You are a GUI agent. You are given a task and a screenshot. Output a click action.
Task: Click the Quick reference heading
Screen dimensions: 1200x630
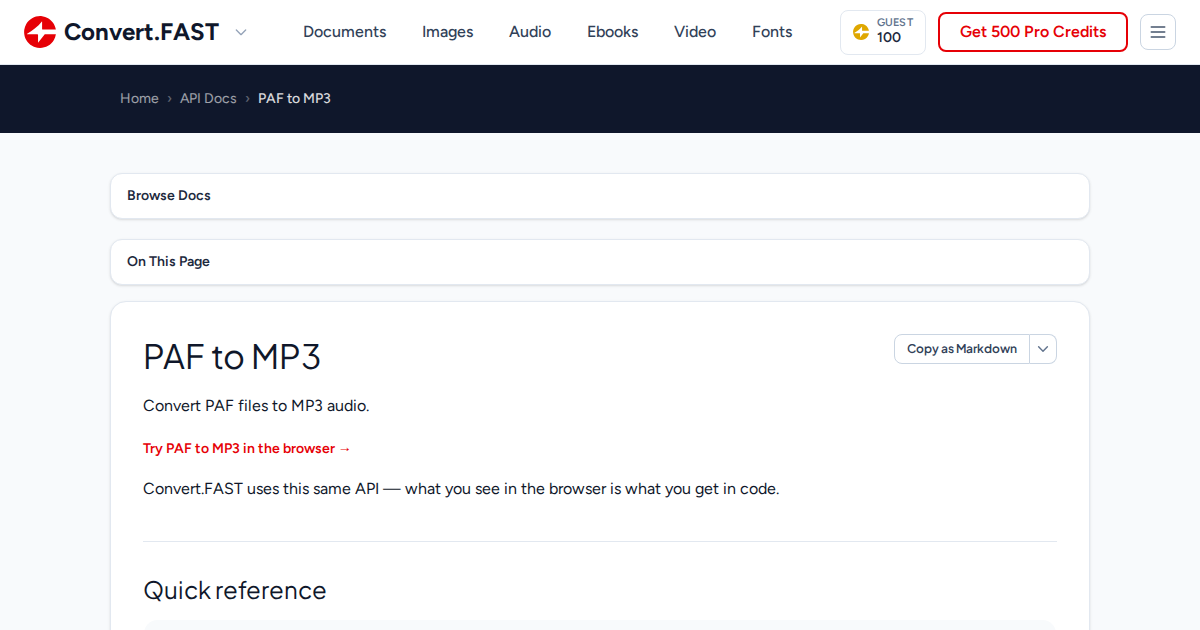coord(235,590)
